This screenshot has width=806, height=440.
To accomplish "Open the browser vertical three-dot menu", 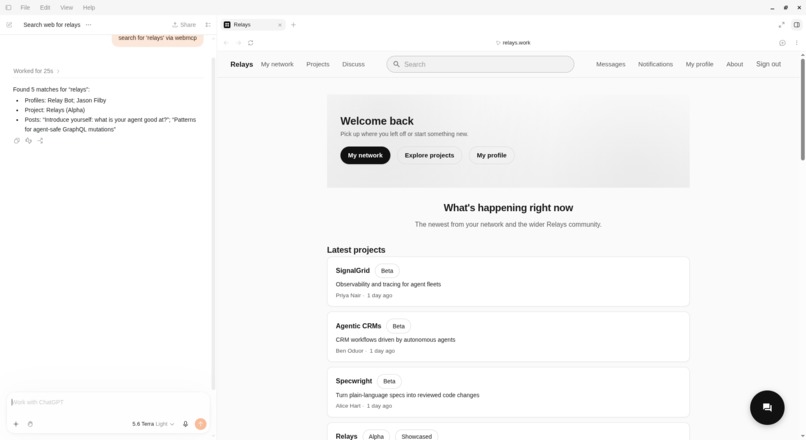I will point(796,43).
